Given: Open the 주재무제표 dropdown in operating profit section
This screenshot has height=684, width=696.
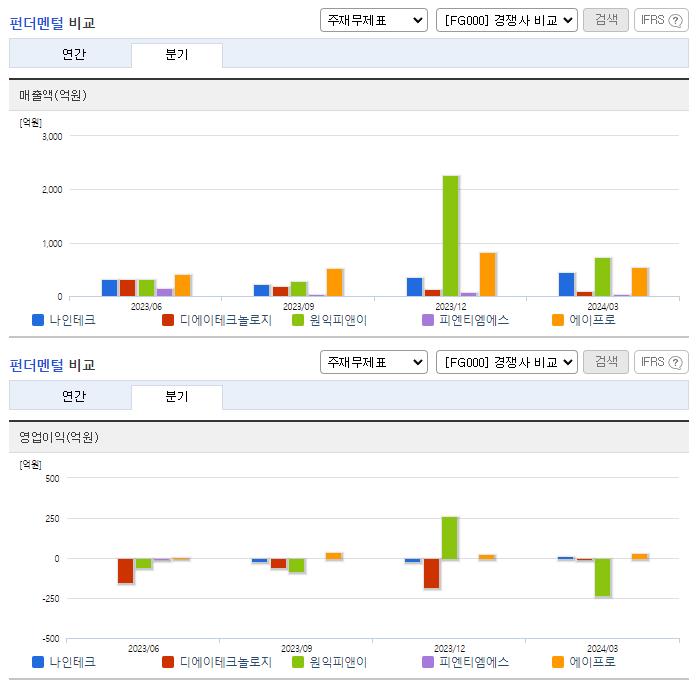Looking at the screenshot, I should [373, 362].
